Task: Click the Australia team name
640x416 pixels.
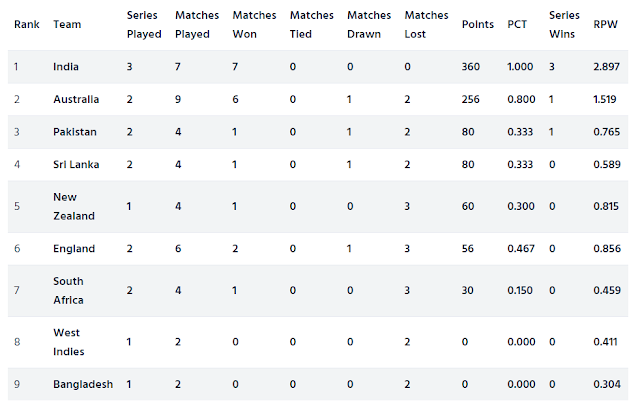Action: [x=76, y=99]
